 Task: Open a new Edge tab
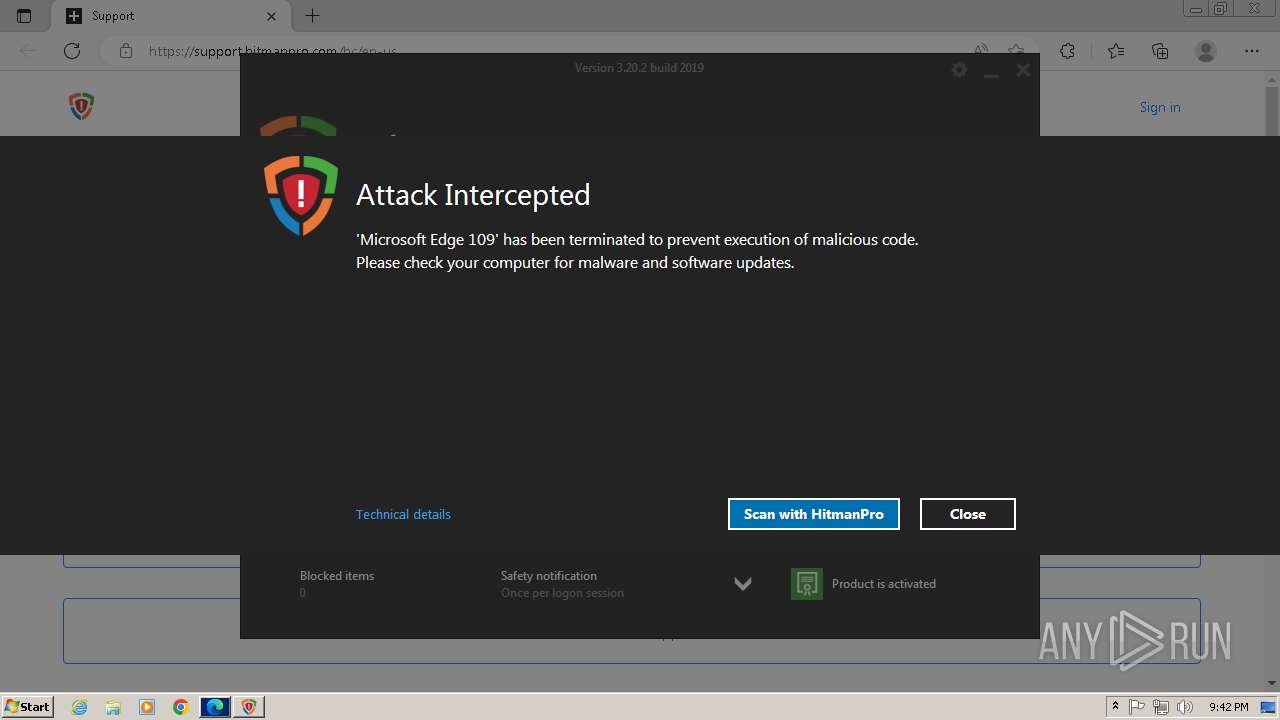tap(313, 16)
